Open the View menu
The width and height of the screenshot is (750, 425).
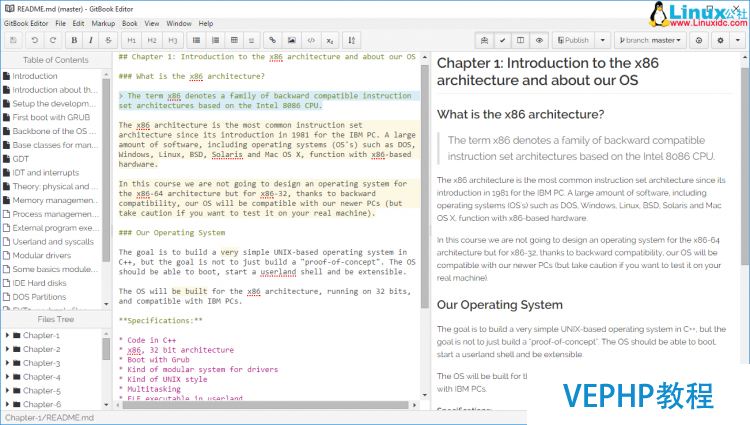152,23
